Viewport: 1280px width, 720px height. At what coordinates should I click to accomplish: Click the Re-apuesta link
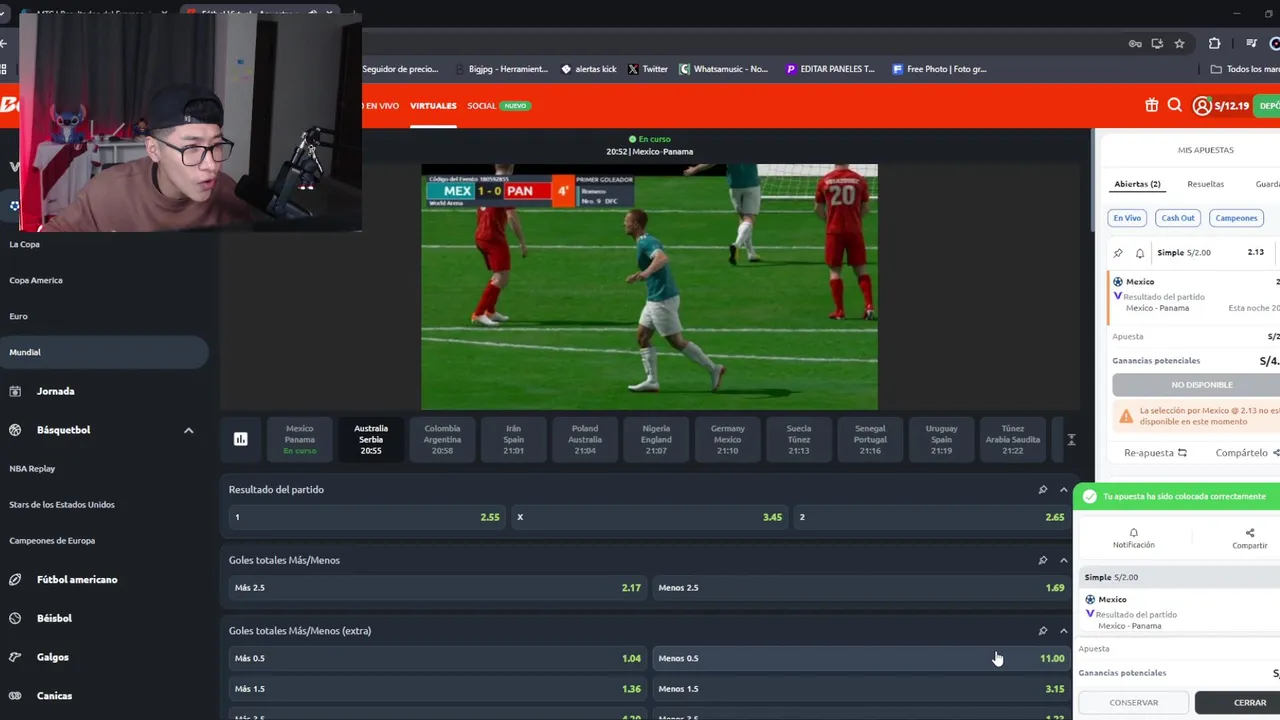pyautogui.click(x=1155, y=453)
